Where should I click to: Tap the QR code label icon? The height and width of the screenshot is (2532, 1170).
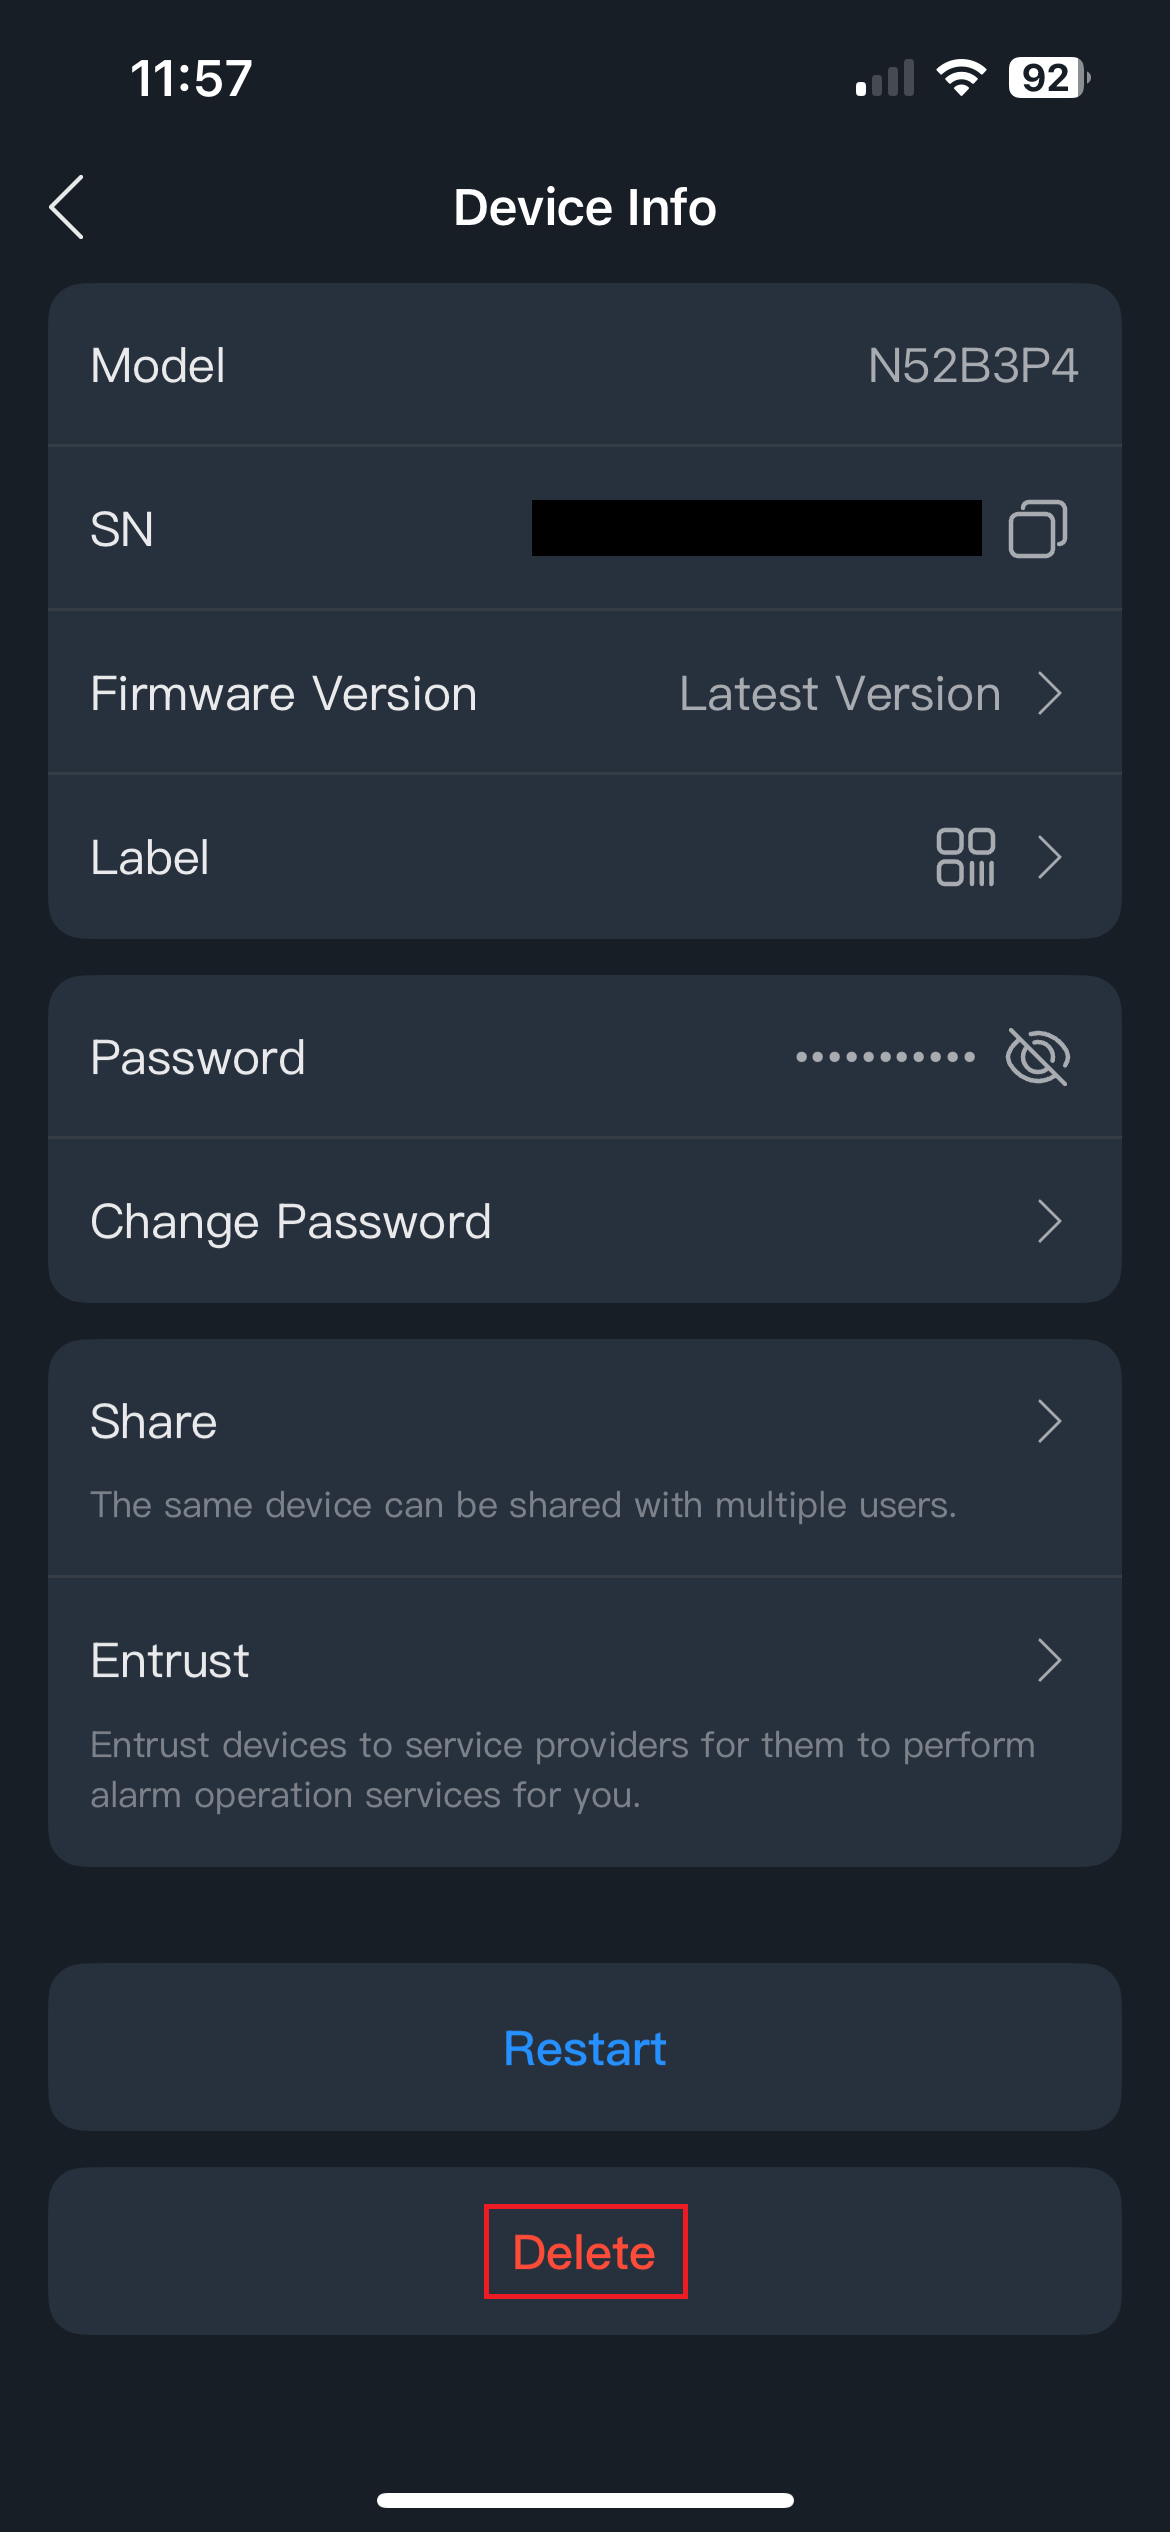[965, 857]
